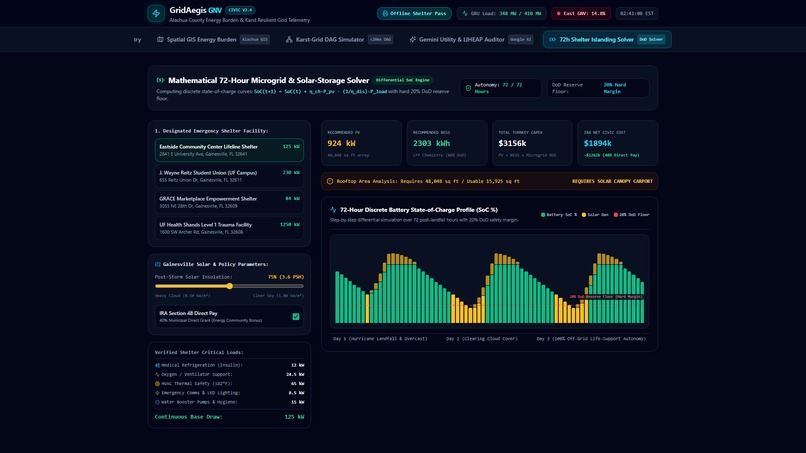Click the map icon beside Spatial GIS
Viewport: 806px width, 453px height.
(x=160, y=40)
